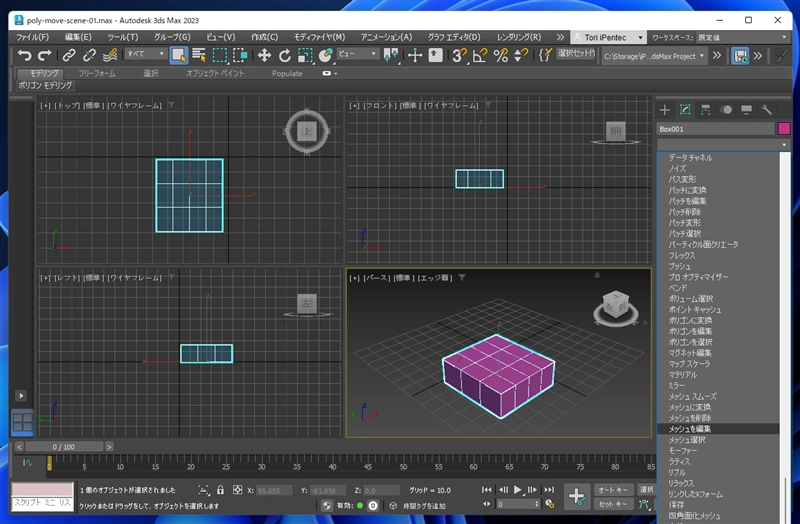Open the Display tab in the command panel
The image size is (800, 524).
coord(746,110)
